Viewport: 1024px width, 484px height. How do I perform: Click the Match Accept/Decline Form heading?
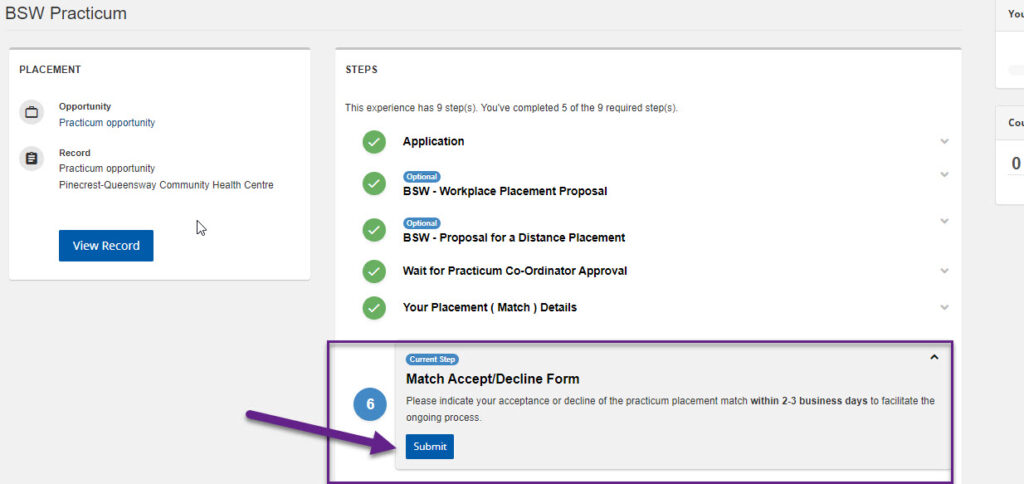click(492, 379)
